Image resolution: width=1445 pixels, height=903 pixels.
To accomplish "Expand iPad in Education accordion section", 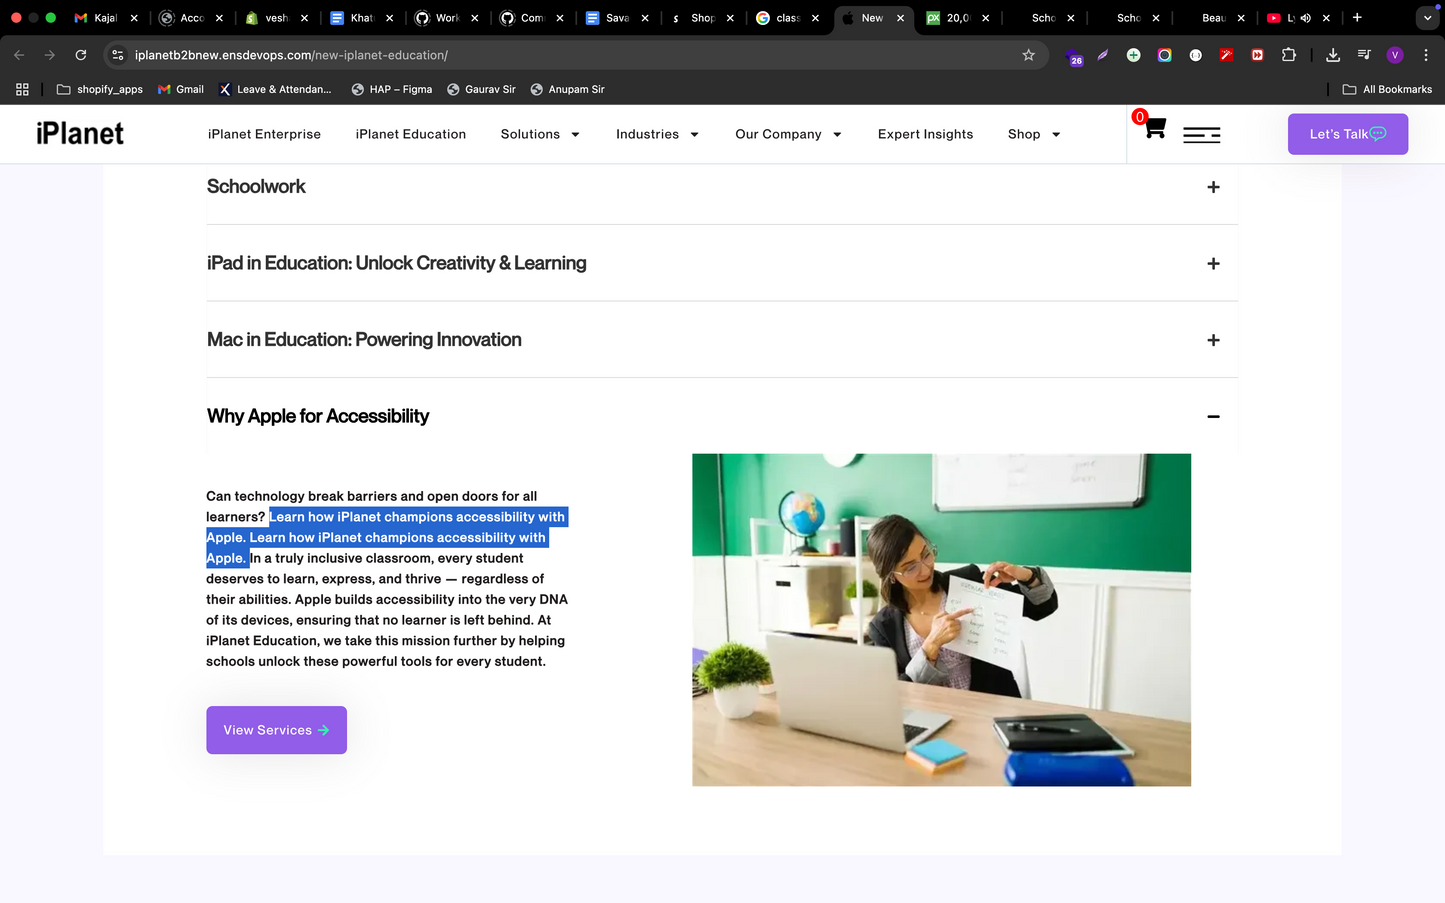I will pyautogui.click(x=722, y=263).
